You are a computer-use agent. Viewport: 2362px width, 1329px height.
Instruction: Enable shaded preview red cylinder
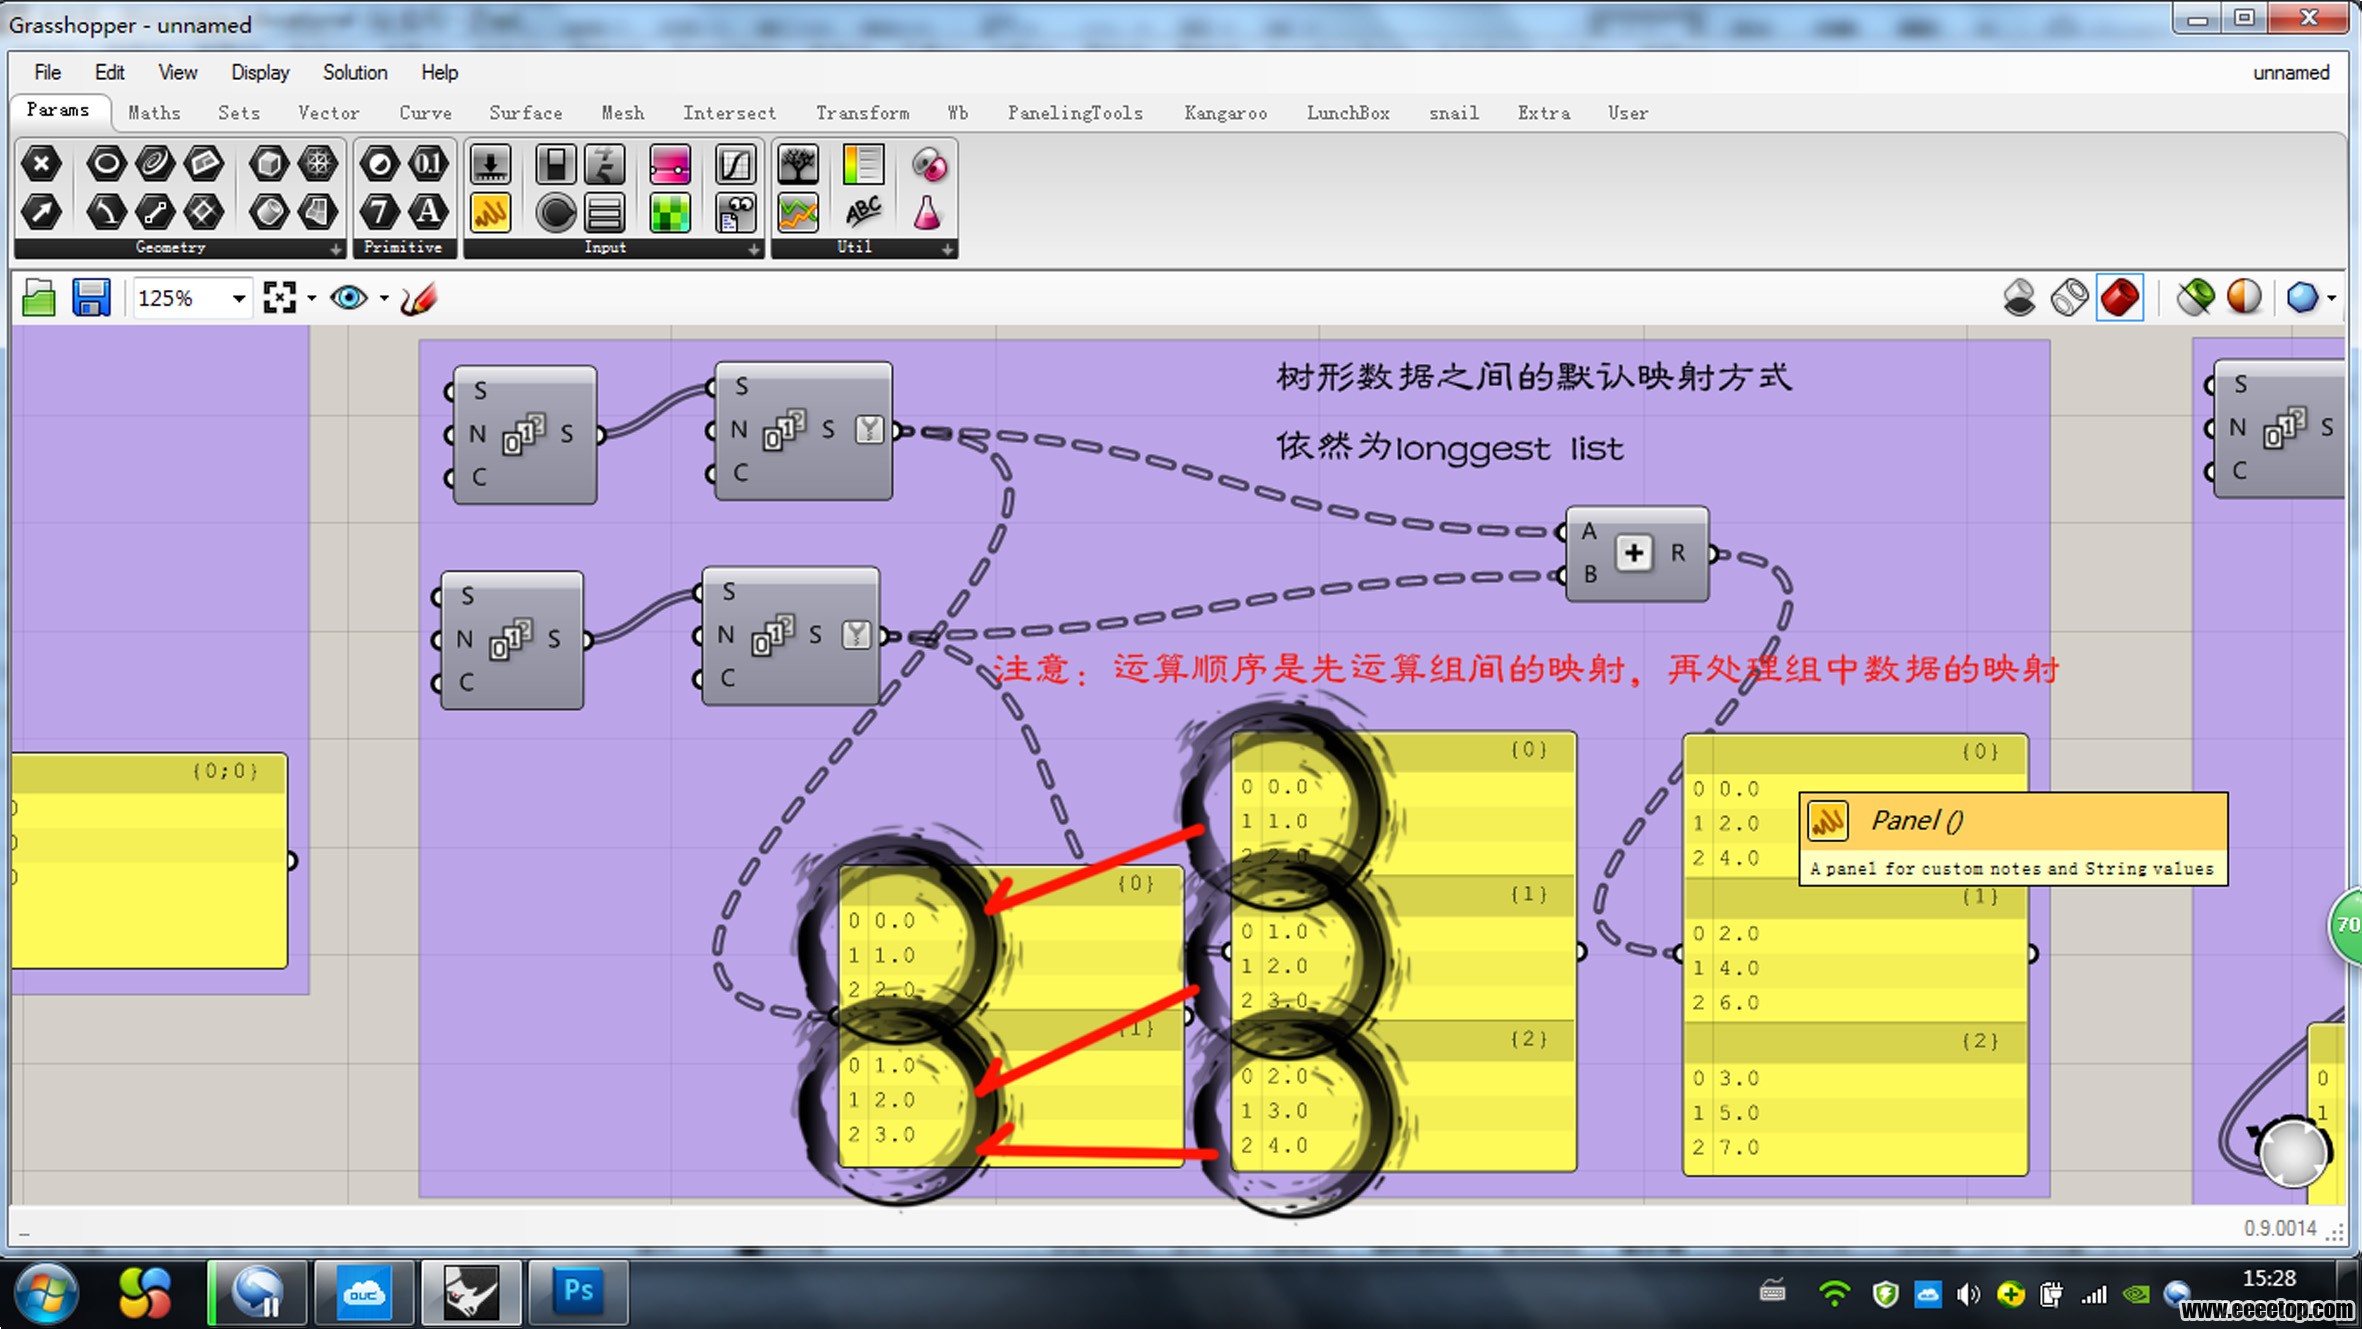[x=2120, y=298]
